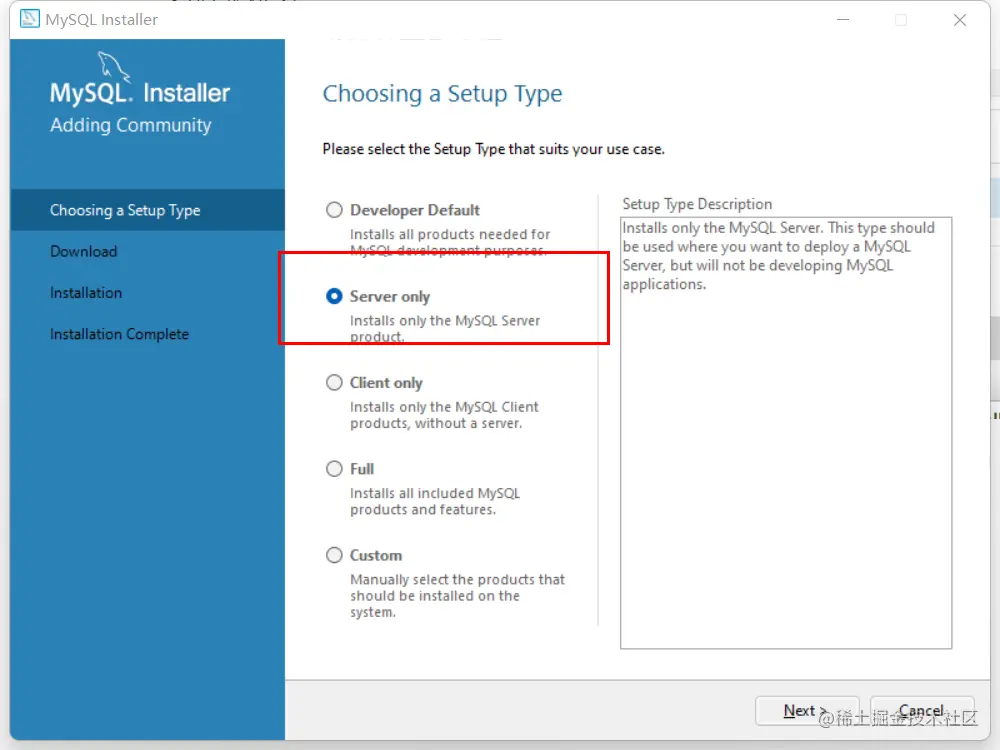Choose the Client only setup type

tap(334, 383)
